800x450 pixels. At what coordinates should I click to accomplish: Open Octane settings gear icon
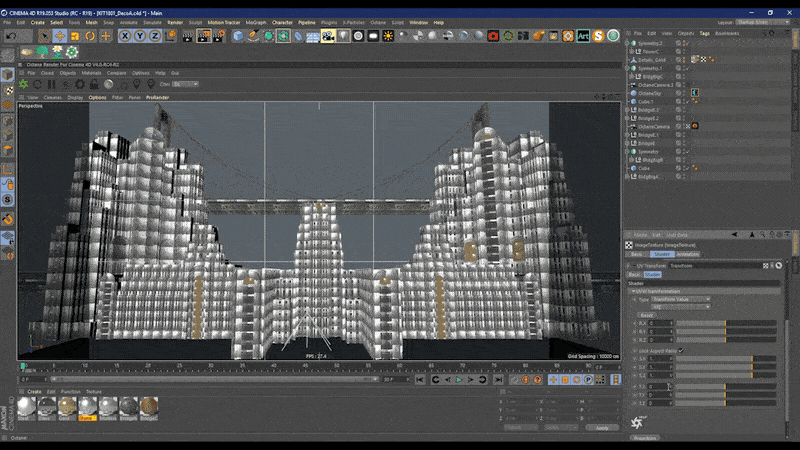[x=80, y=84]
